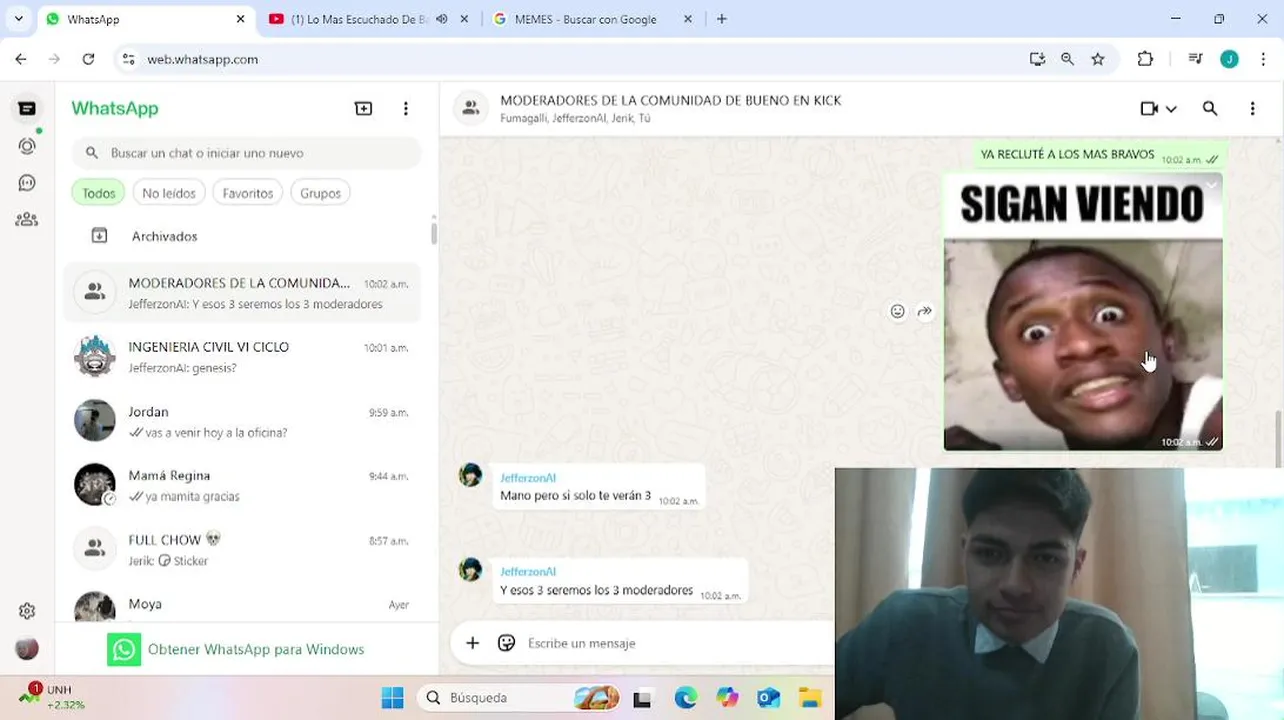
Task: Click JefferzonAI name on first message
Action: coord(528,478)
